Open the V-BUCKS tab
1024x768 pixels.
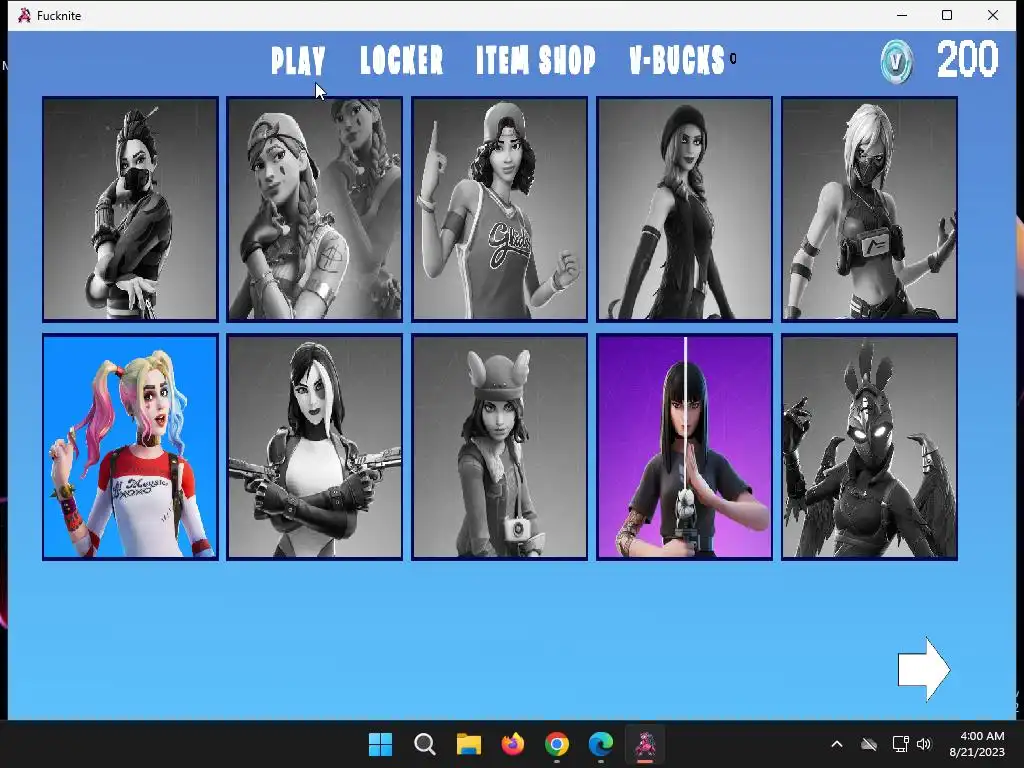coord(677,61)
